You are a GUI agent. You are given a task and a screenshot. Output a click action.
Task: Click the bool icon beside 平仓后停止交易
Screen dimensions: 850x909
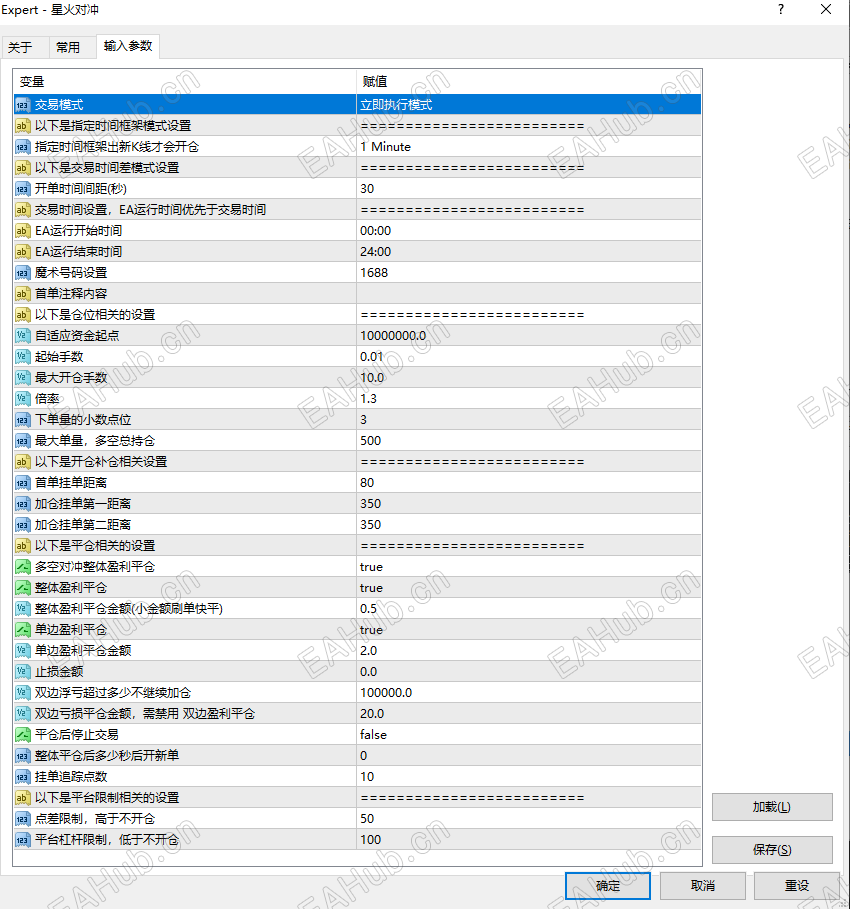click(22, 735)
